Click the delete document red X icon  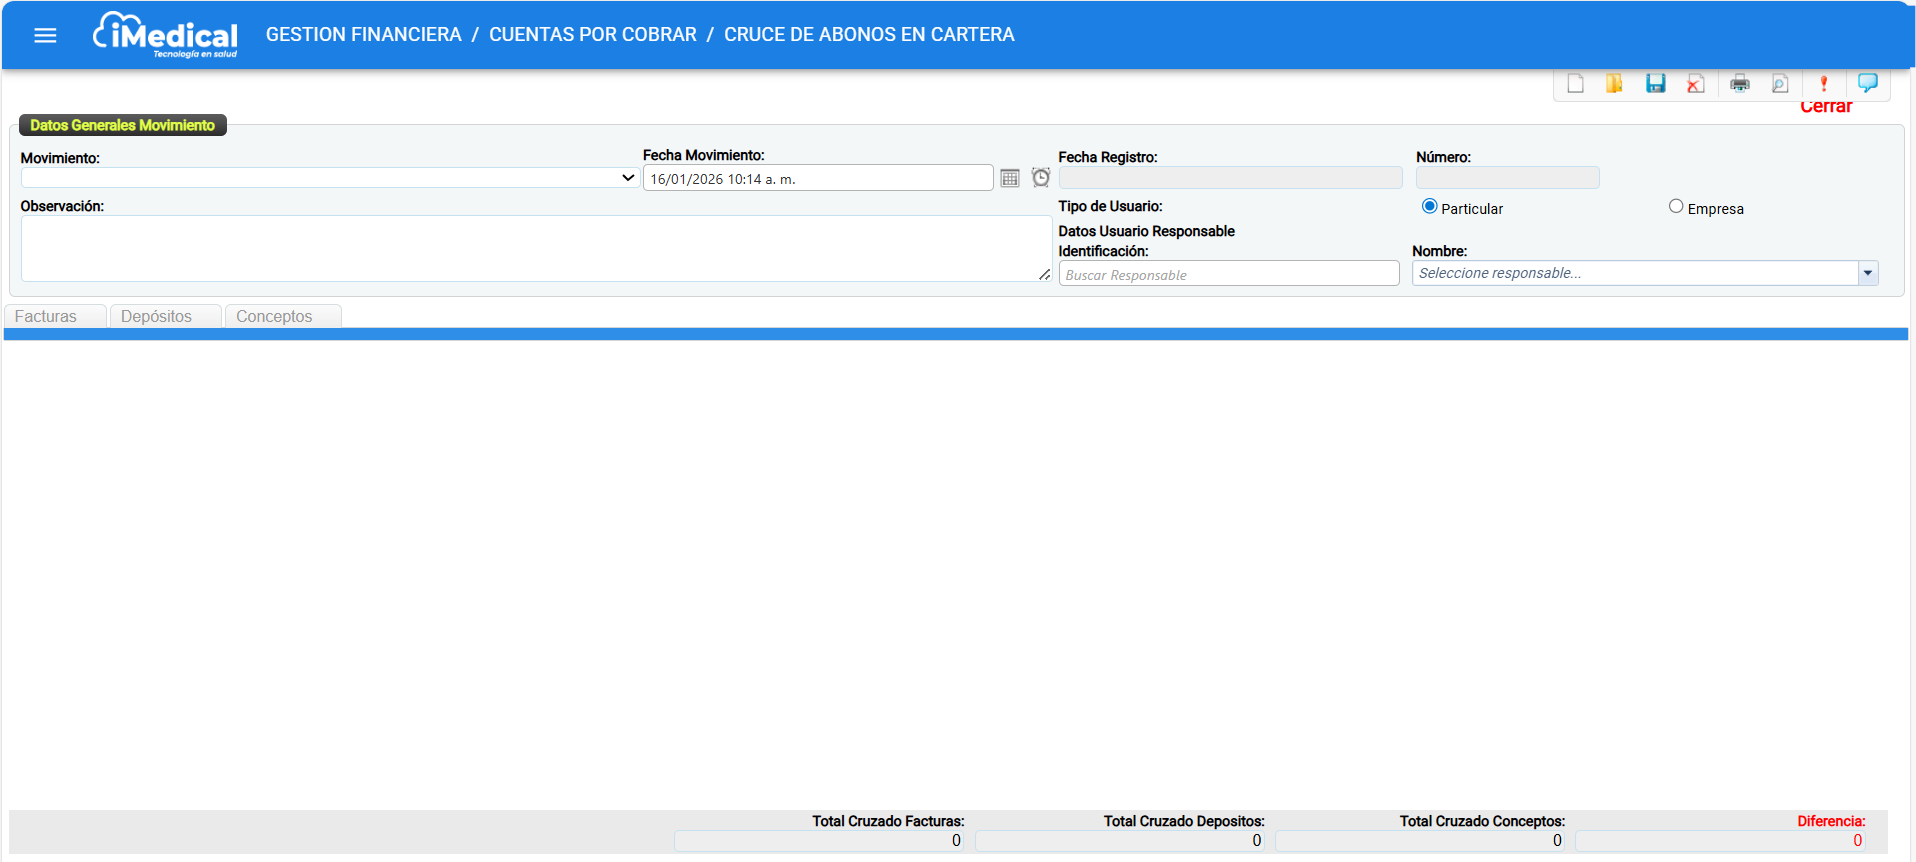pos(1695,84)
